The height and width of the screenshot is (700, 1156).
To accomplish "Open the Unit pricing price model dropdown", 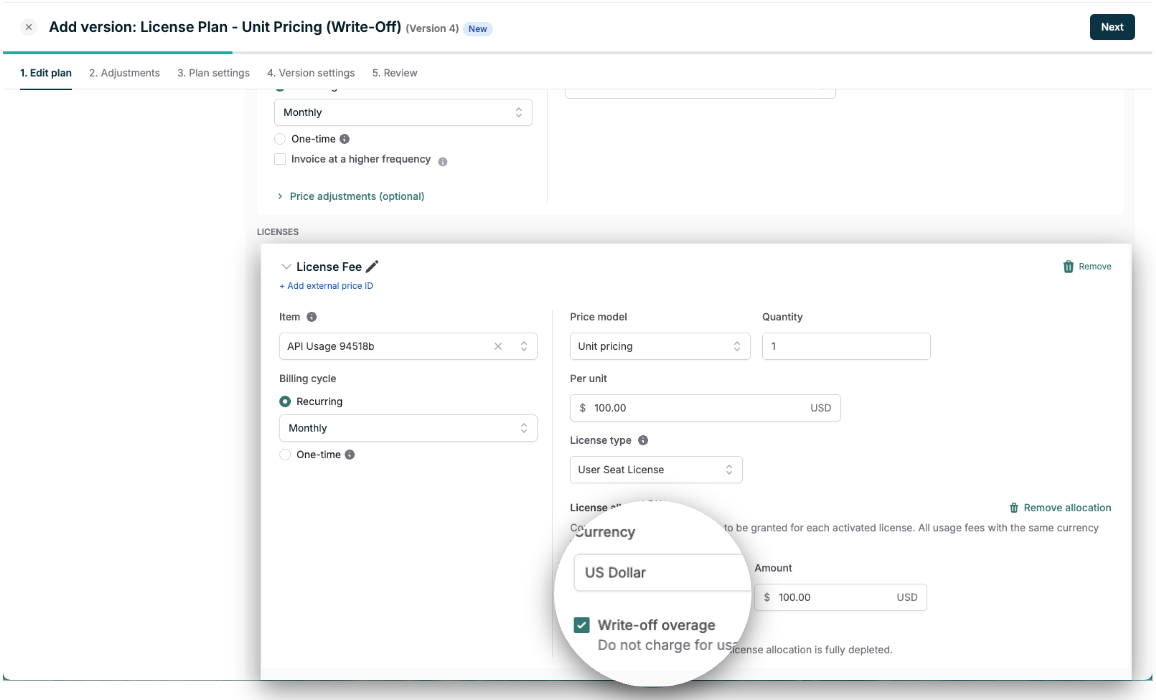I will tap(660, 346).
